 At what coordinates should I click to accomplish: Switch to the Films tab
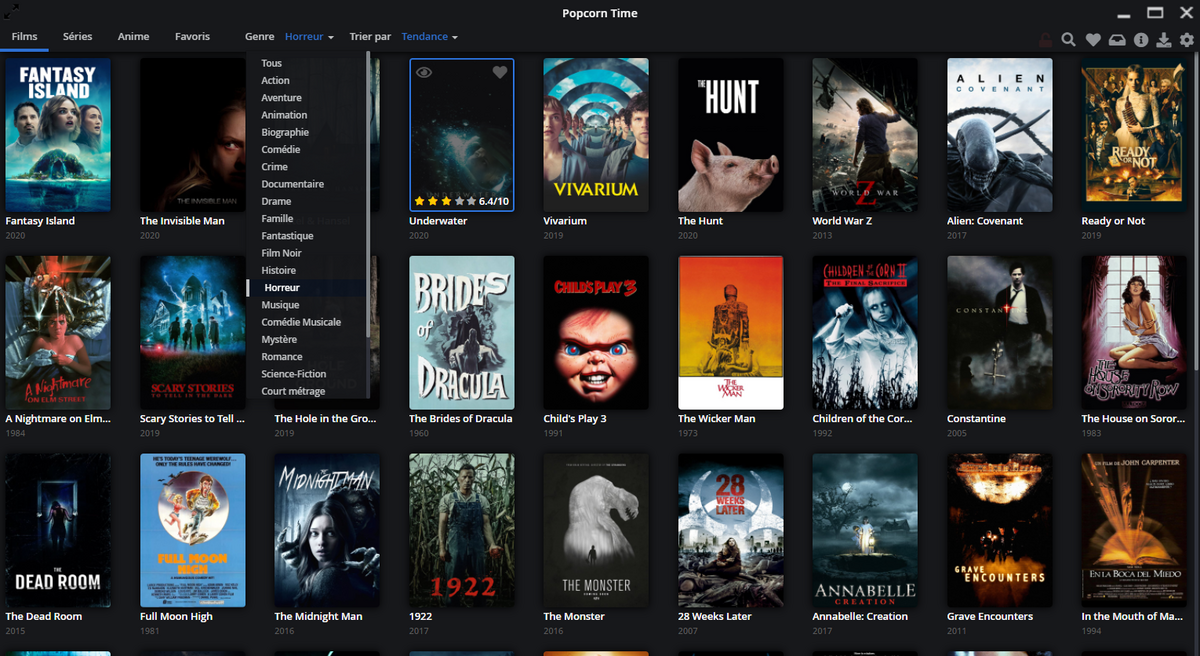coord(25,37)
